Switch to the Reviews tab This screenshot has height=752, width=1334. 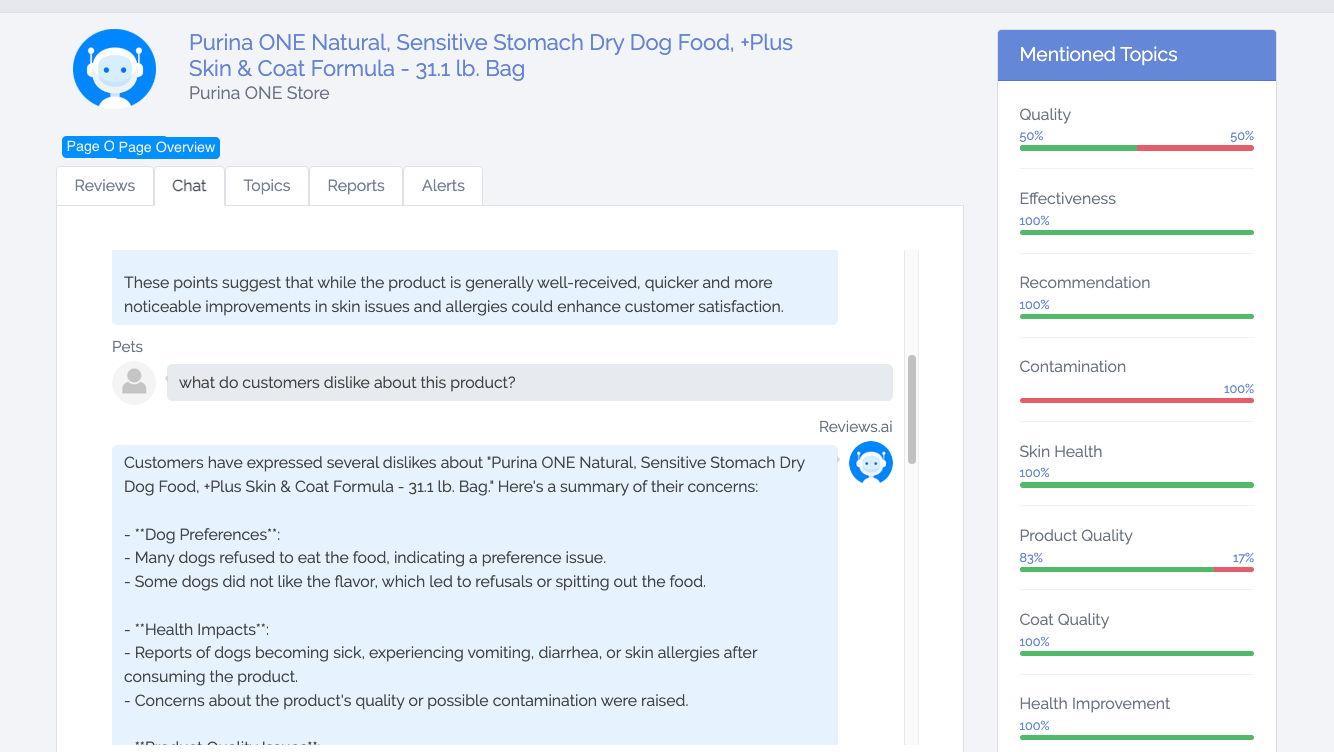tap(104, 185)
